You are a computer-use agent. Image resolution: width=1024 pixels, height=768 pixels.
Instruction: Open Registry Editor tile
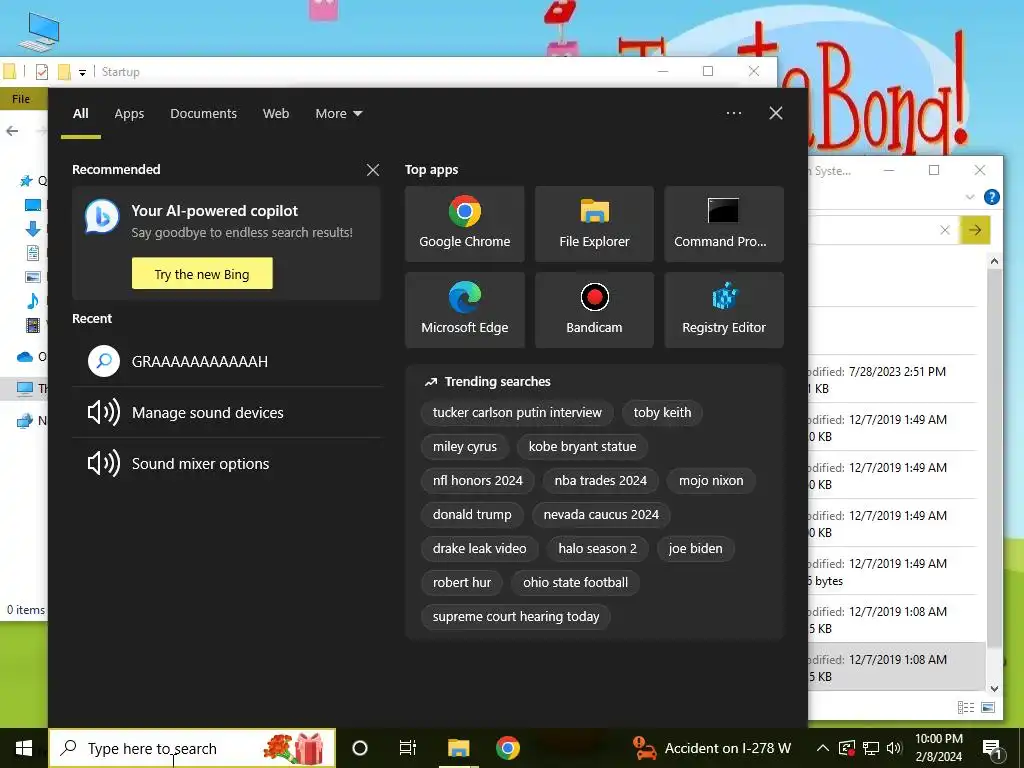pyautogui.click(x=724, y=310)
